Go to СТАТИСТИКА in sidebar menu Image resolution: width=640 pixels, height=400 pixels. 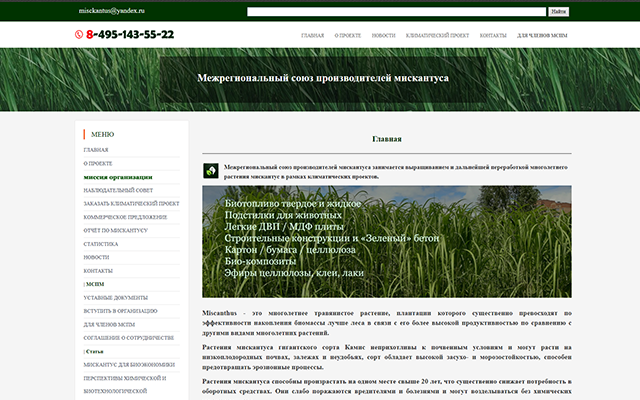pyautogui.click(x=101, y=243)
